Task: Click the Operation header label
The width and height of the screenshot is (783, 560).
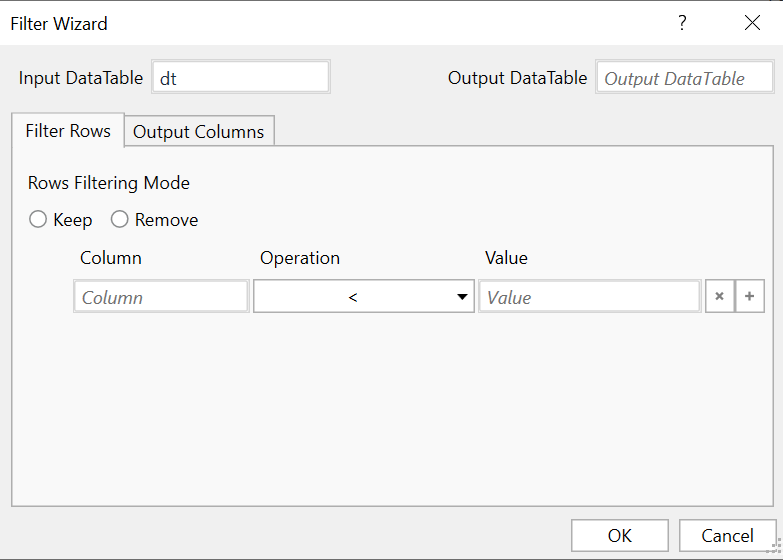Action: tap(300, 258)
